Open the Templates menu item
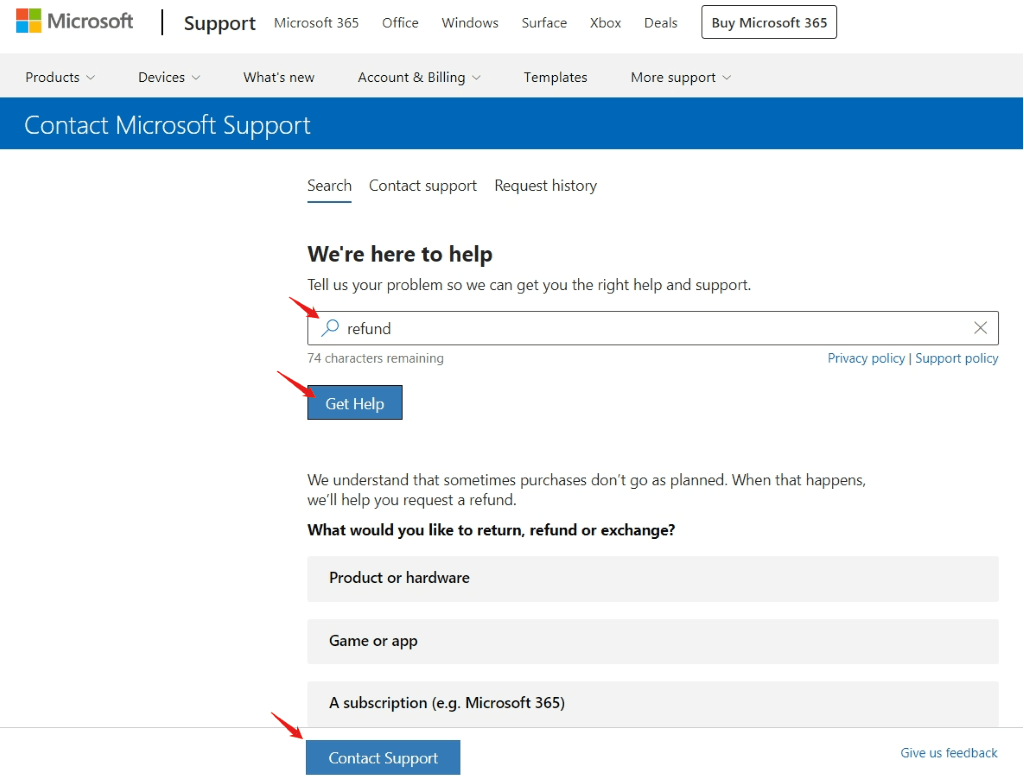 click(555, 77)
